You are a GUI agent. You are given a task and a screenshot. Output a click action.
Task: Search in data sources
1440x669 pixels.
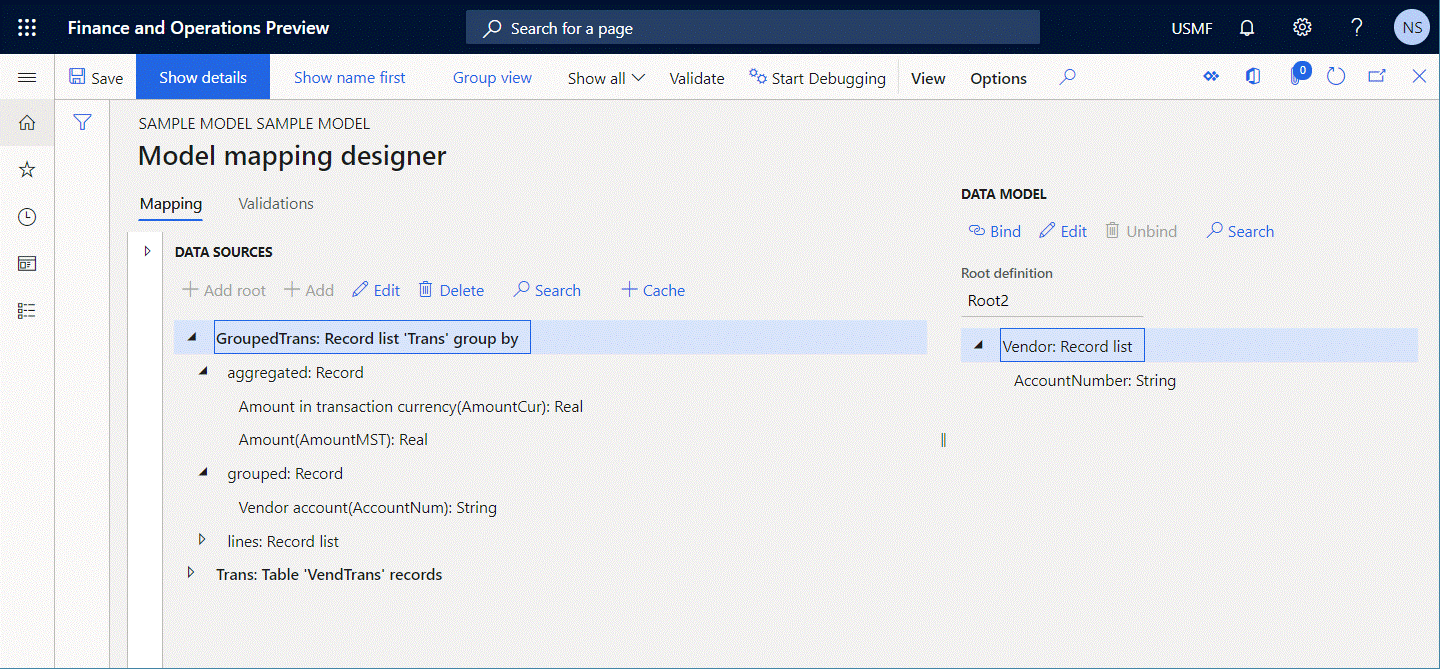pos(547,291)
